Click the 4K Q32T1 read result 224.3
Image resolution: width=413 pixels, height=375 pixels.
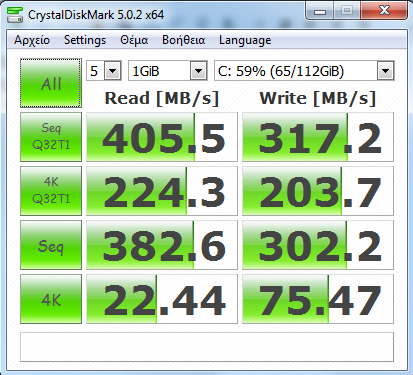point(162,191)
